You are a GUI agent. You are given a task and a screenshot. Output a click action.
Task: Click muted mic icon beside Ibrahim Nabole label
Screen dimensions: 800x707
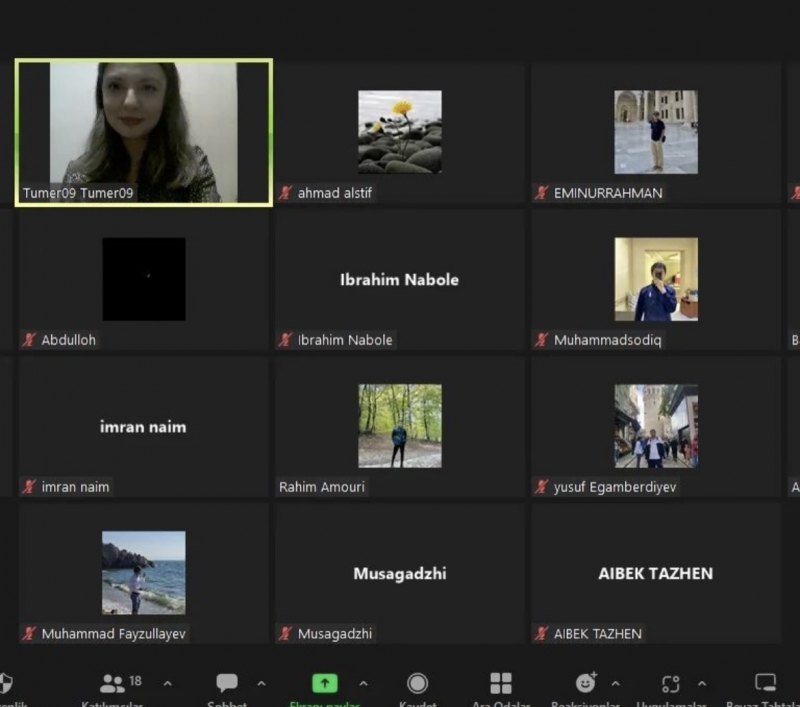[286, 340]
